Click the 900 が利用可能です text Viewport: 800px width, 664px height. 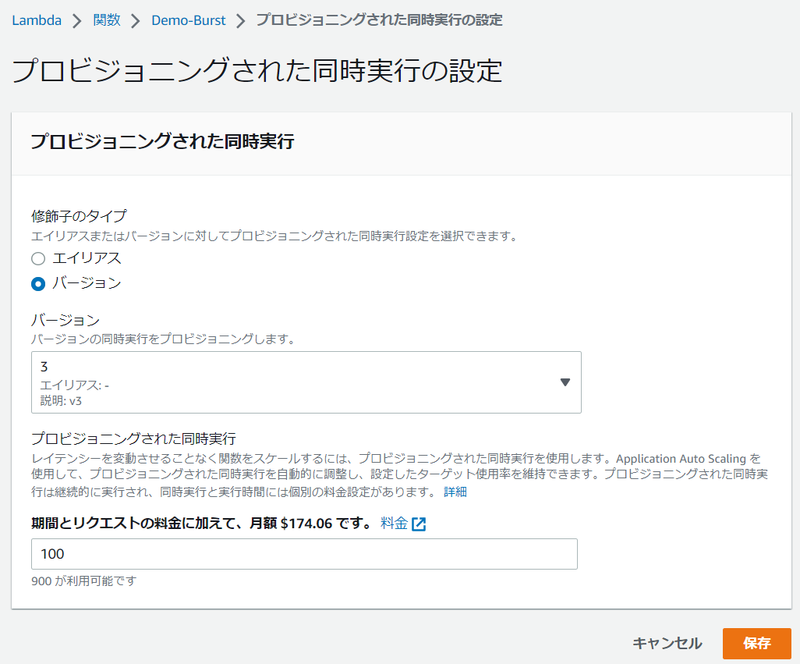coord(84,581)
